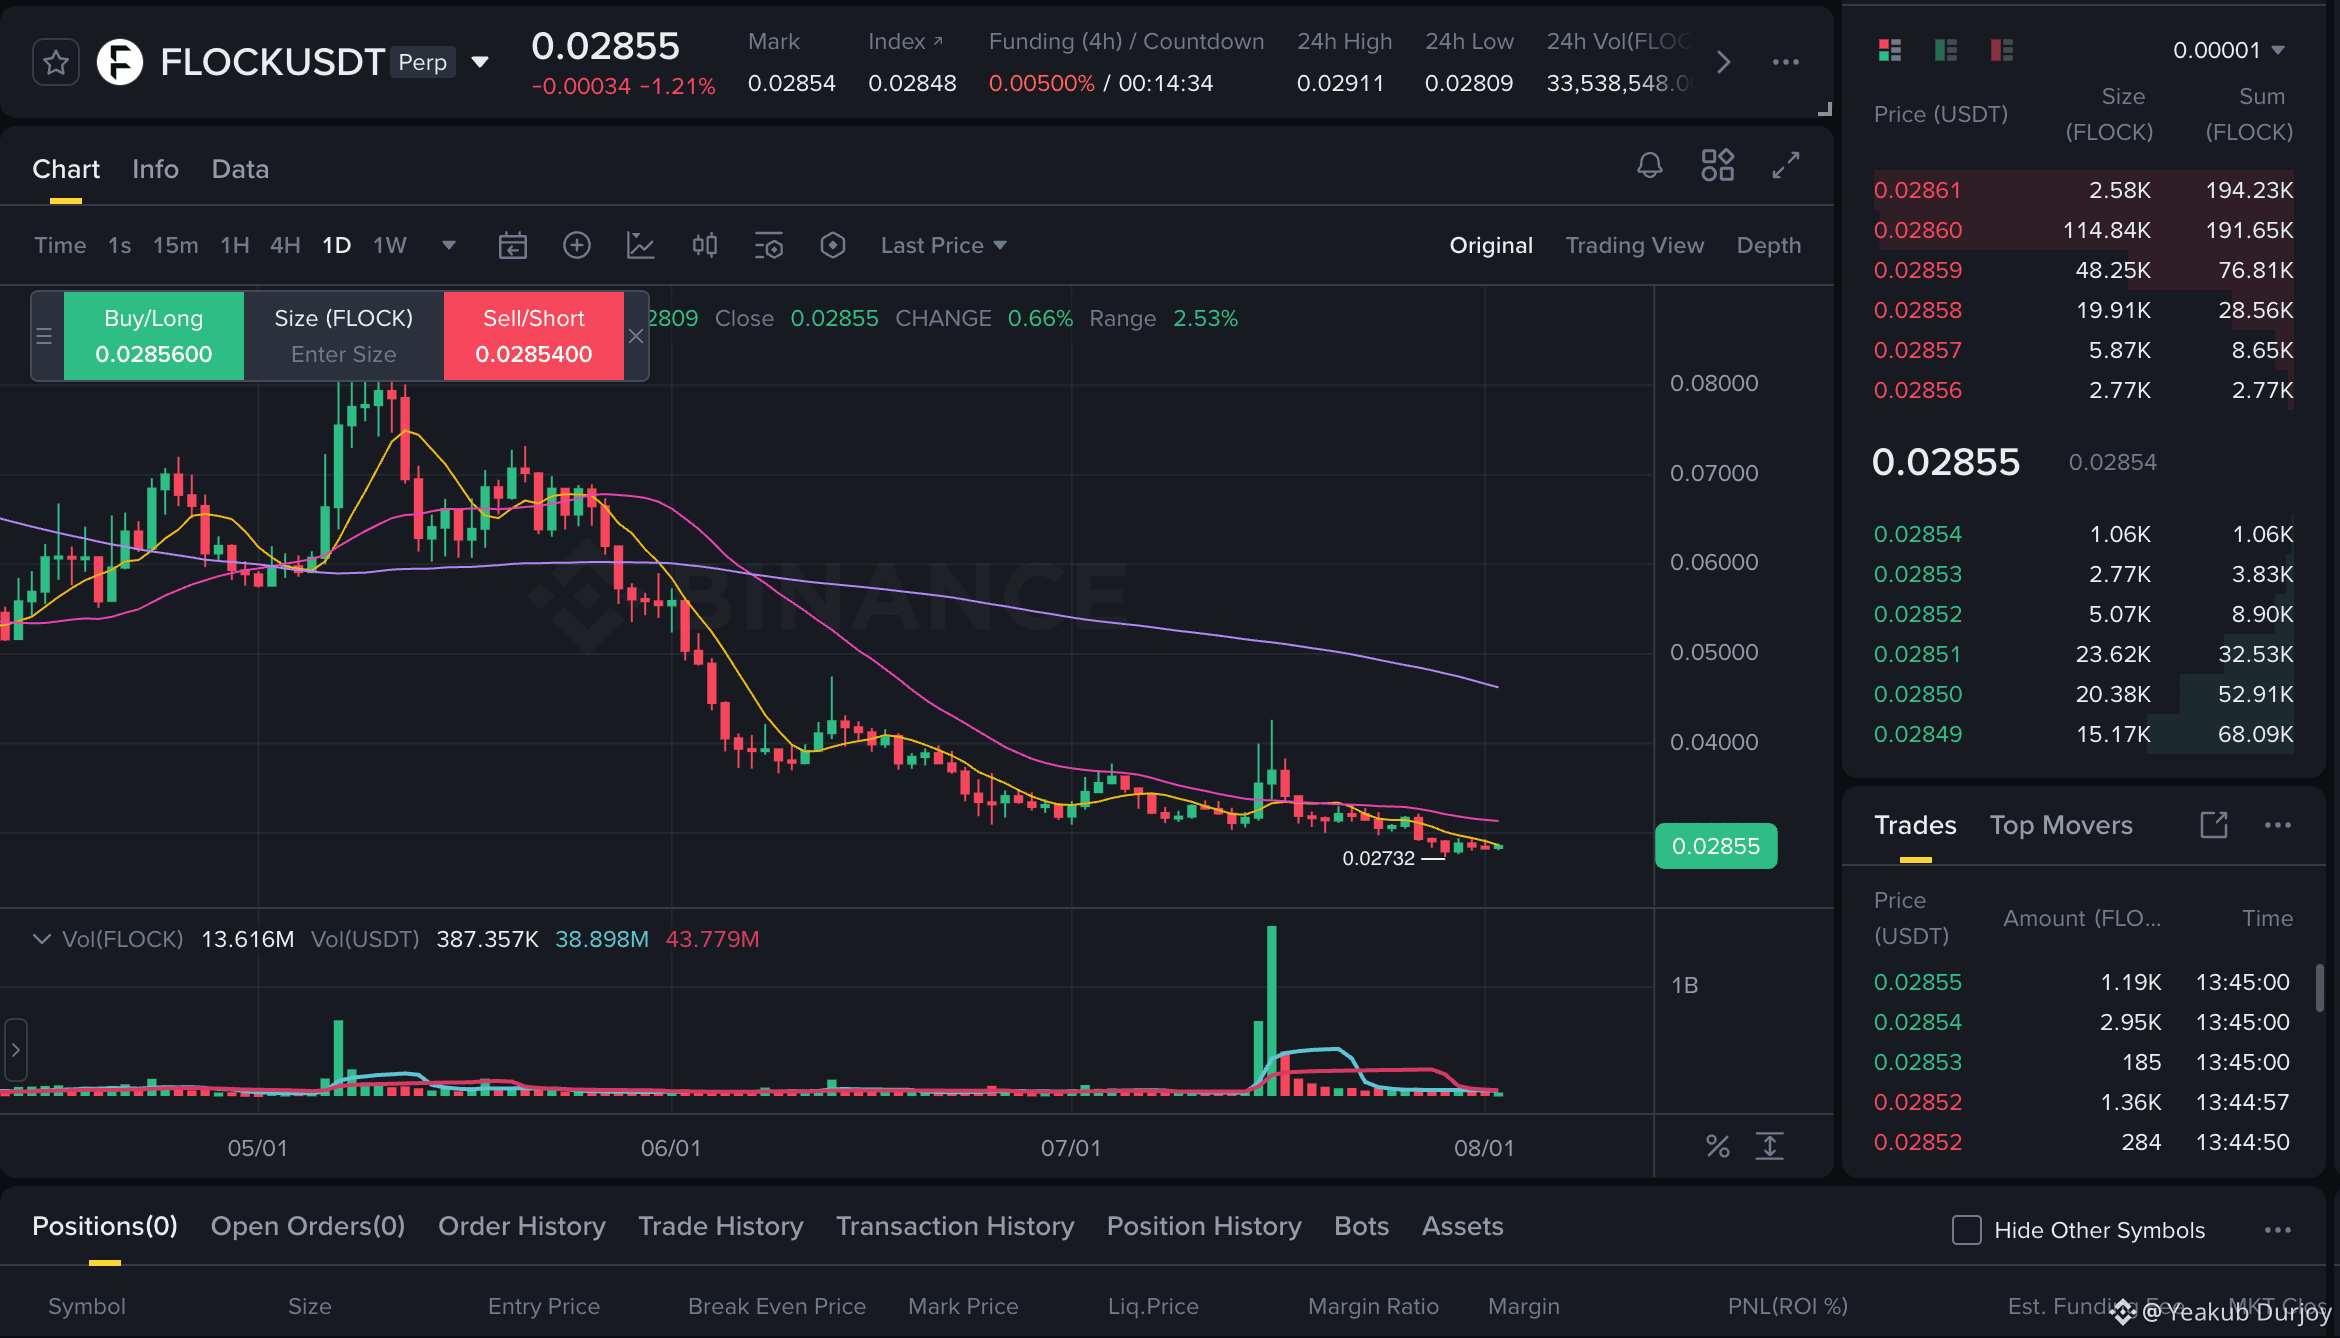Open the hexagon chart settings icon
Viewport: 2340px width, 1338px height.
(833, 245)
